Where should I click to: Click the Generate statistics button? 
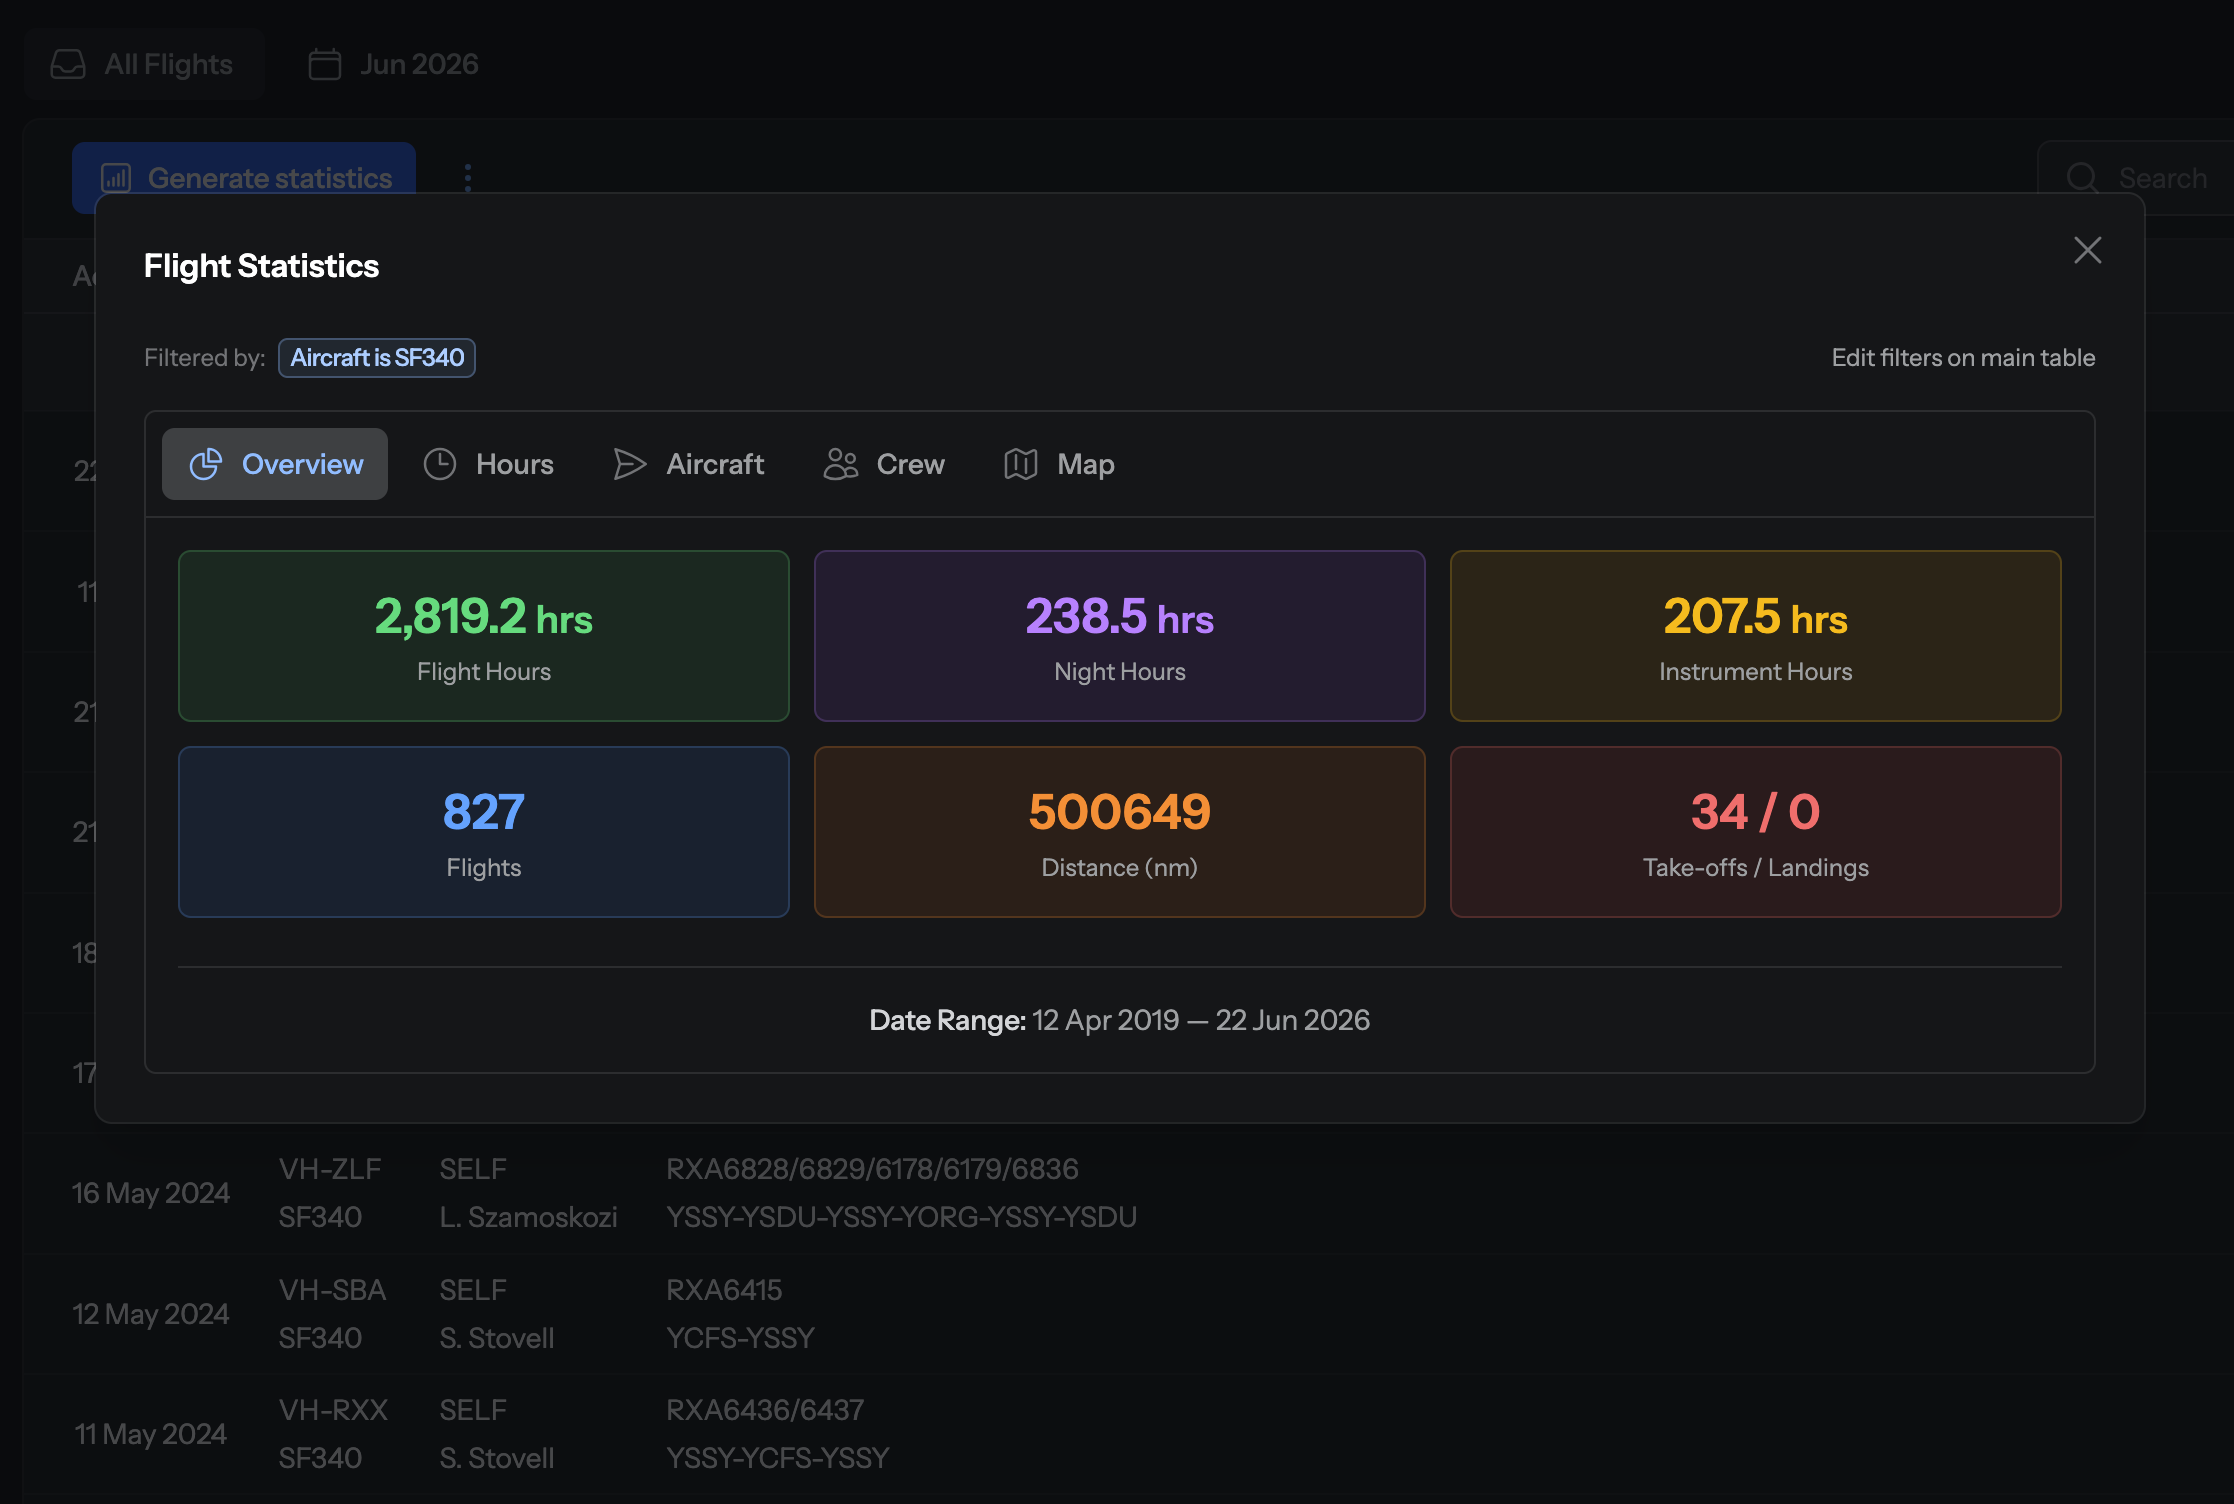pyautogui.click(x=244, y=178)
